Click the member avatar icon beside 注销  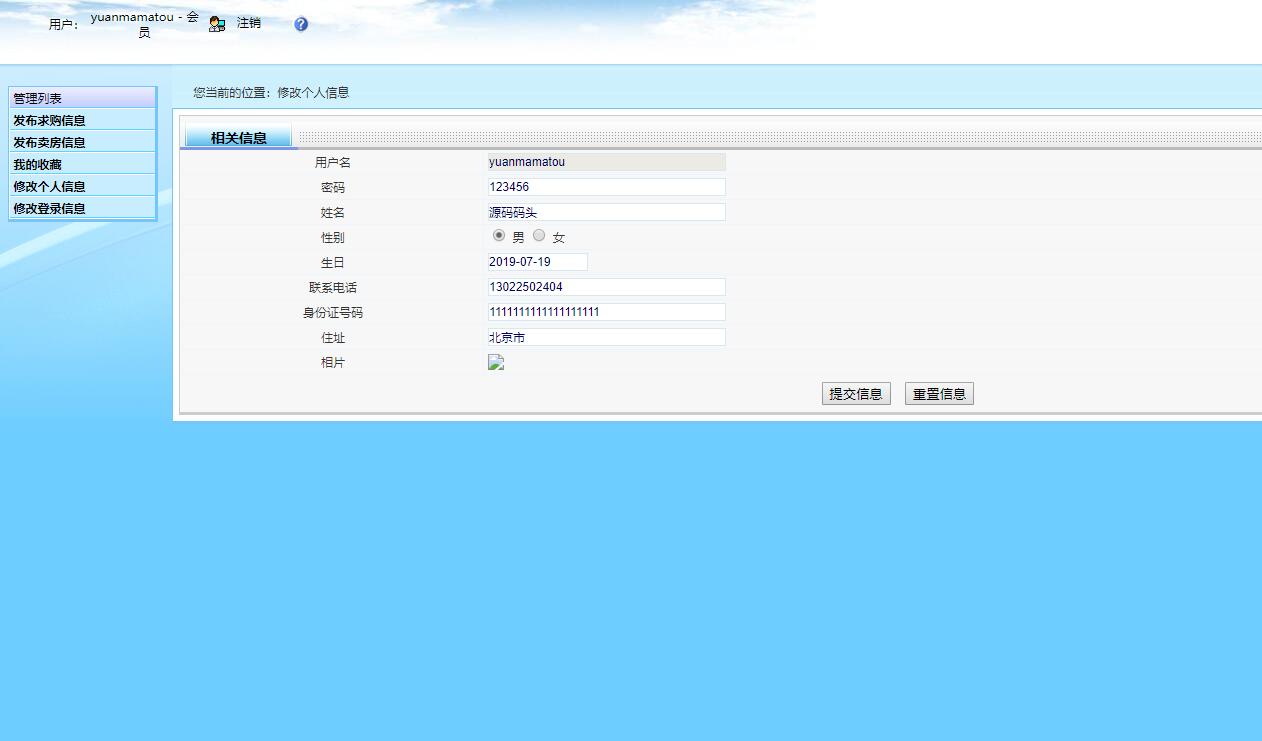point(216,22)
